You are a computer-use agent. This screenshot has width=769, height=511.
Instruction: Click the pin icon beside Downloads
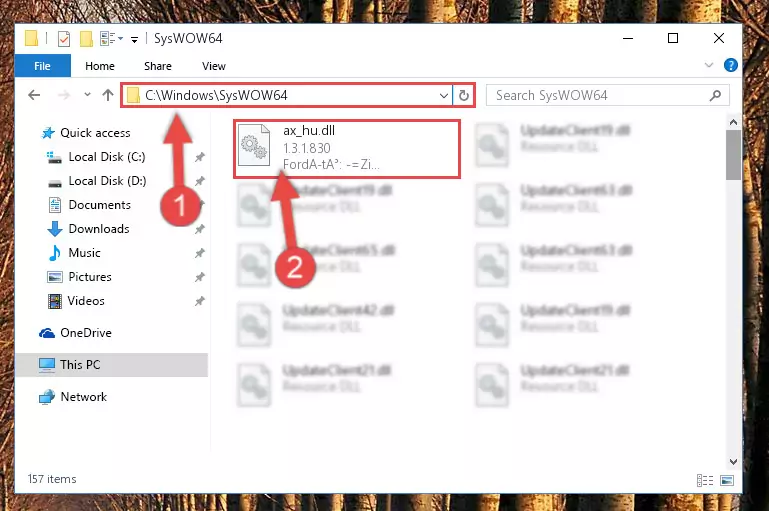[200, 230]
